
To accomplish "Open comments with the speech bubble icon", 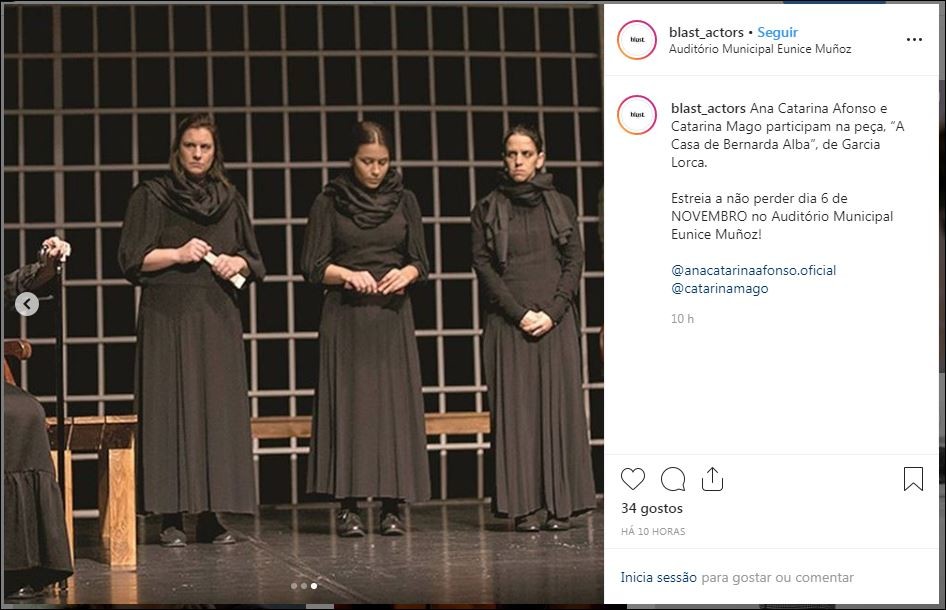I will pos(673,479).
